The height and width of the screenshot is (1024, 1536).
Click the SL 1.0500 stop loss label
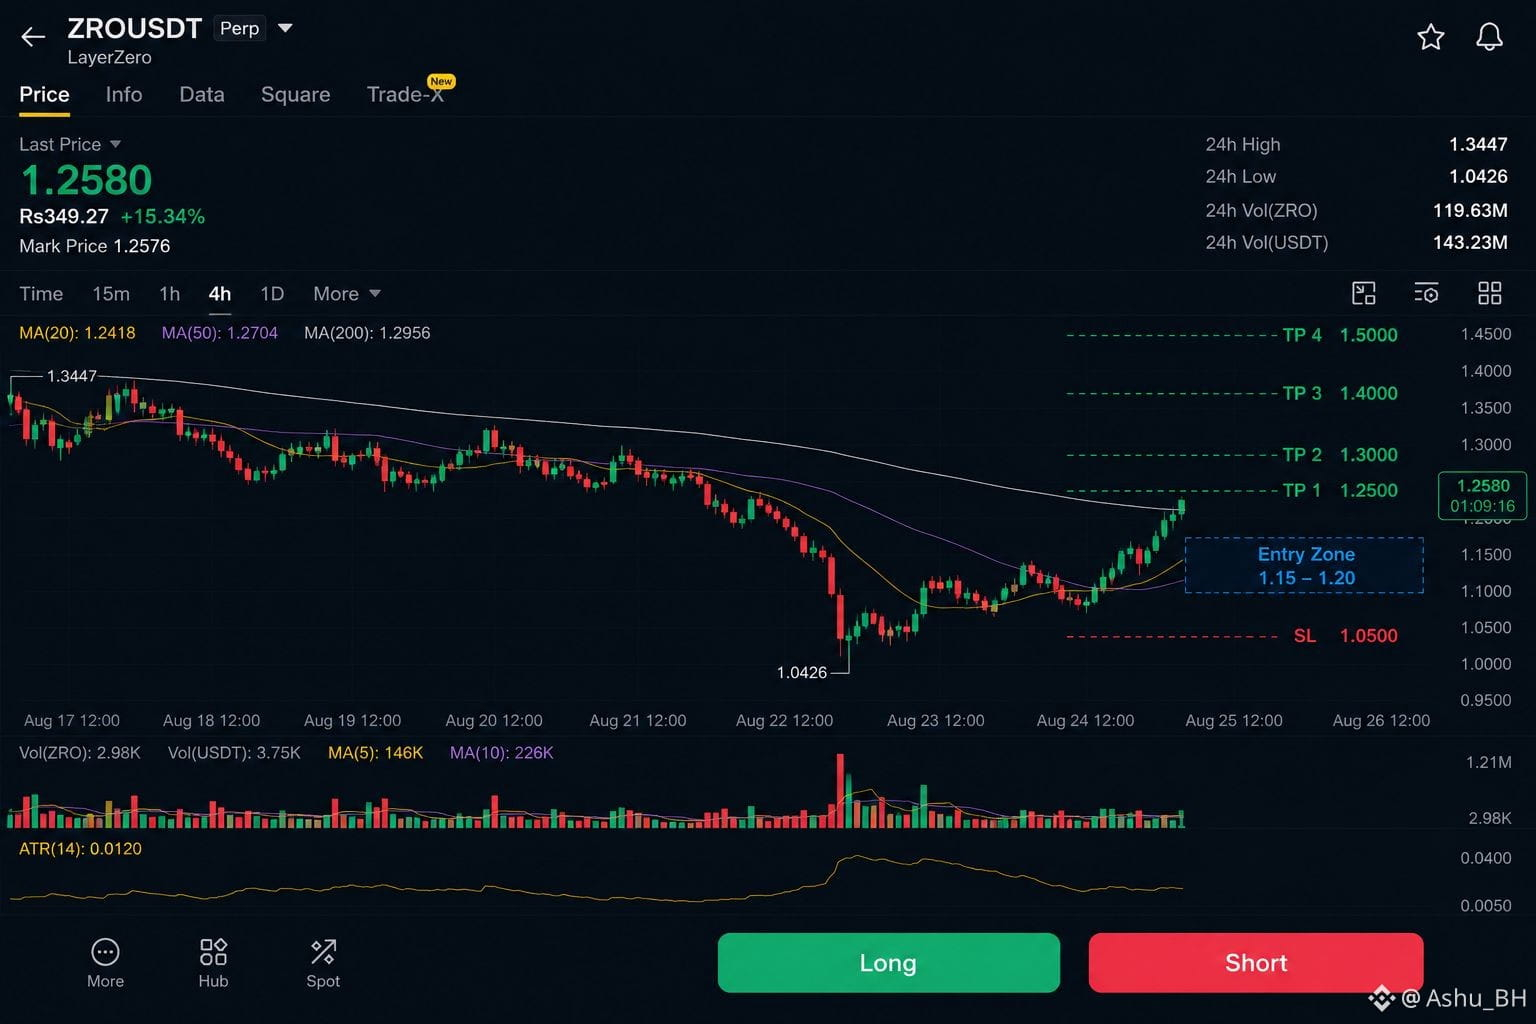[1345, 636]
